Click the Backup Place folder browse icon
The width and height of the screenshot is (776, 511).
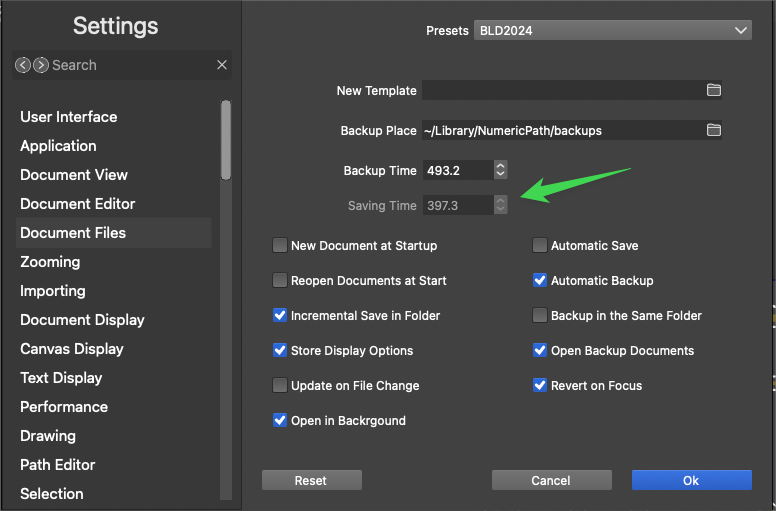[713, 130]
